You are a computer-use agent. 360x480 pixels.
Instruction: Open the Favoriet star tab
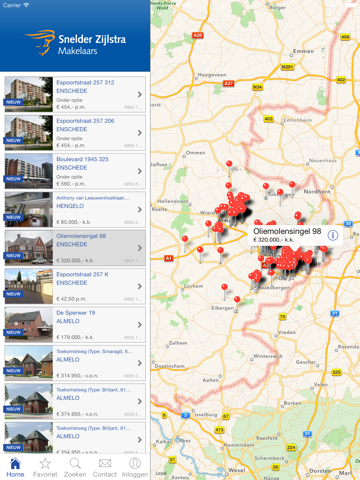pyautogui.click(x=45, y=467)
